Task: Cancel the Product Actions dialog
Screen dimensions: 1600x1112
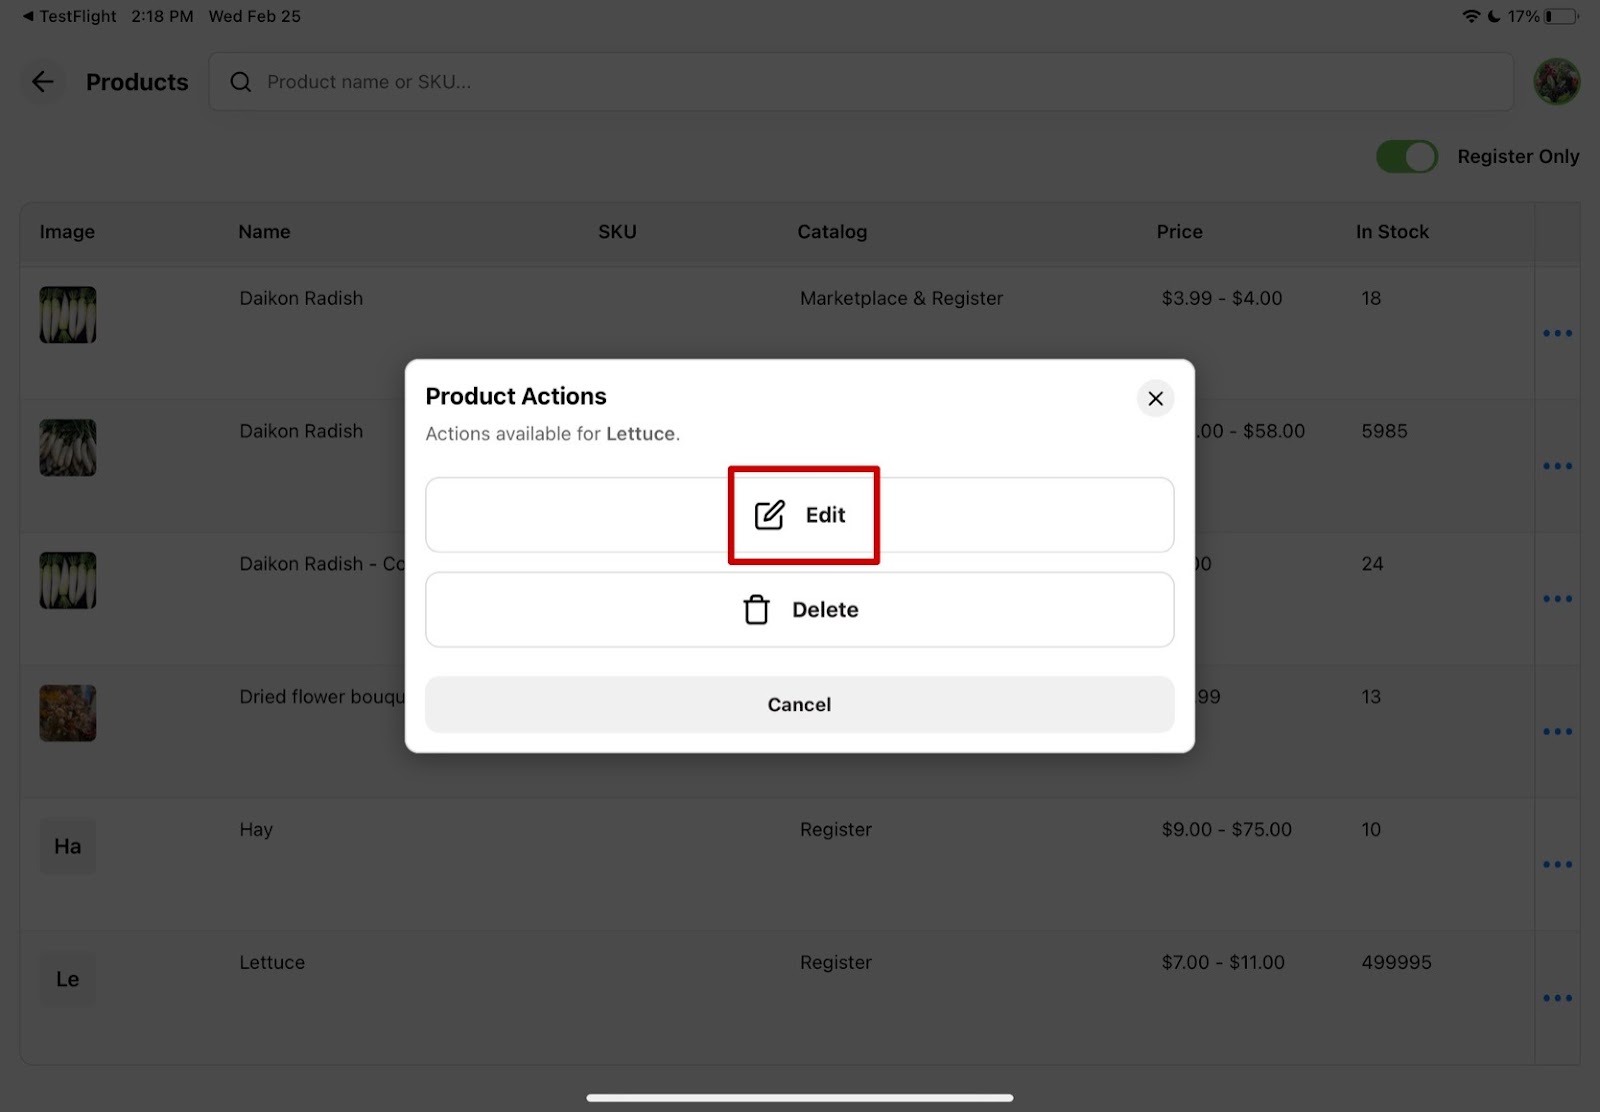Action: [x=799, y=705]
